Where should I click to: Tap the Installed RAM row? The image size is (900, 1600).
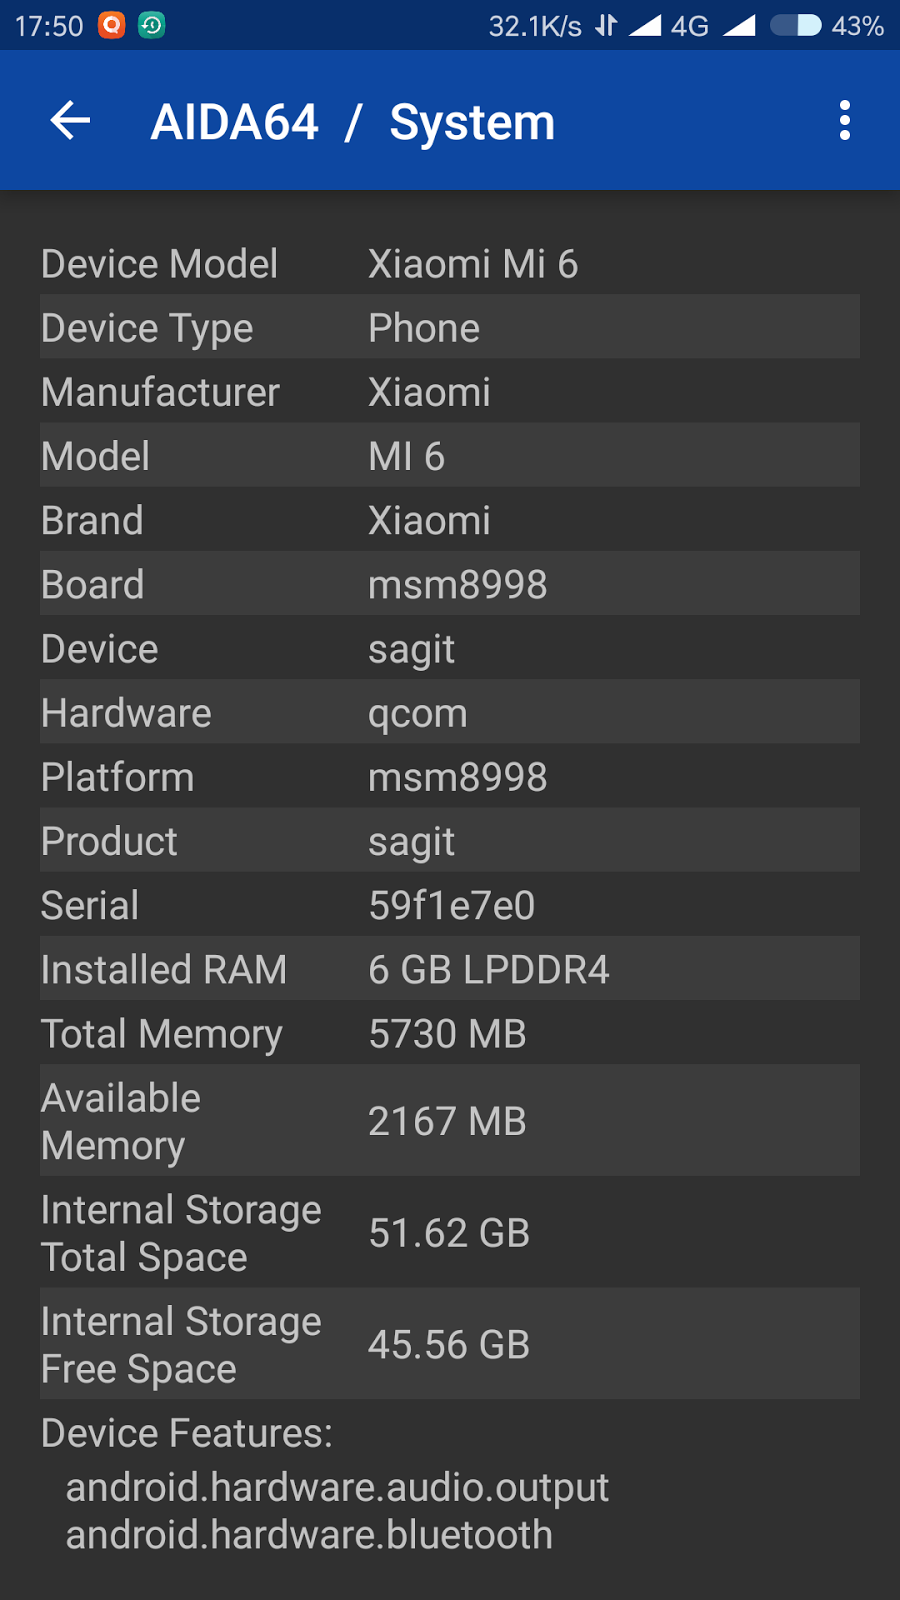pos(450,969)
